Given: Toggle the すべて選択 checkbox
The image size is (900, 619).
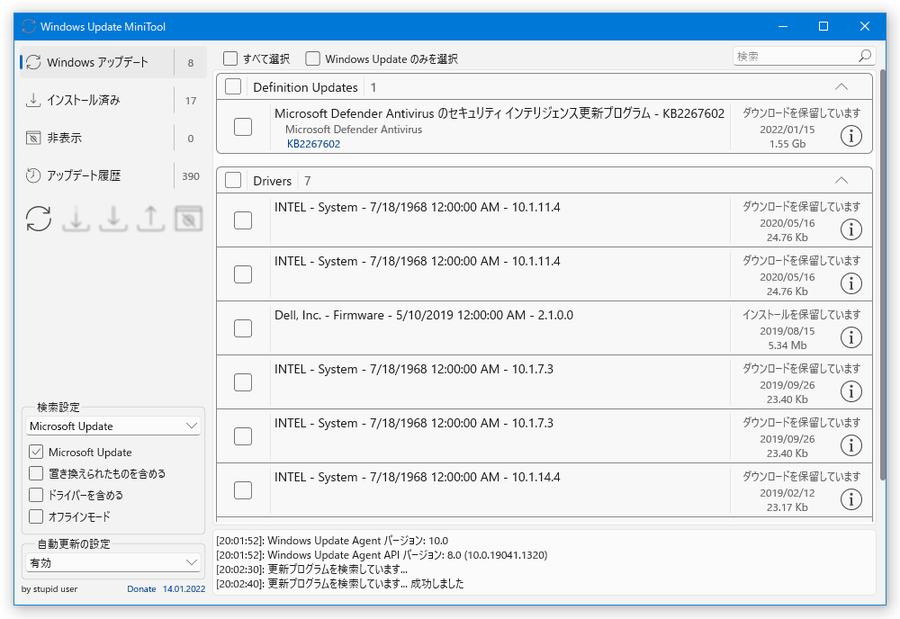Looking at the screenshot, I should point(230,59).
